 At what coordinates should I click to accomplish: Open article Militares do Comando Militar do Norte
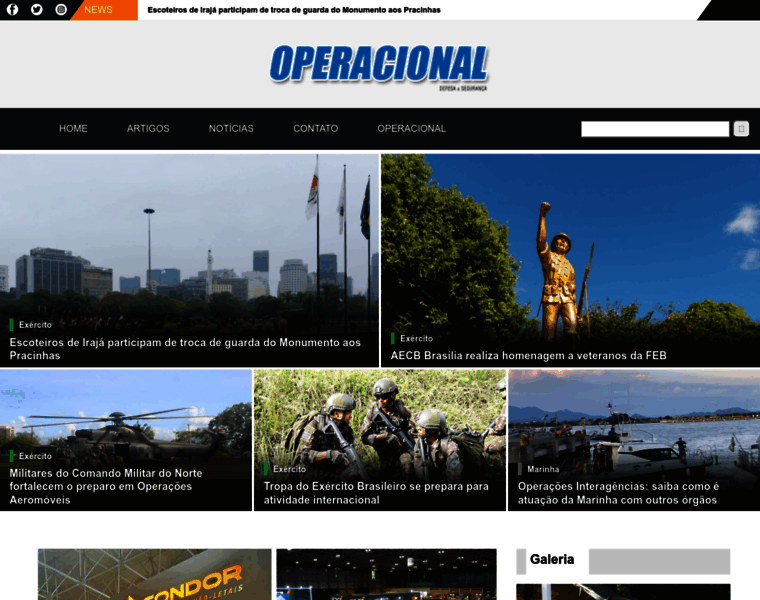(x=106, y=487)
